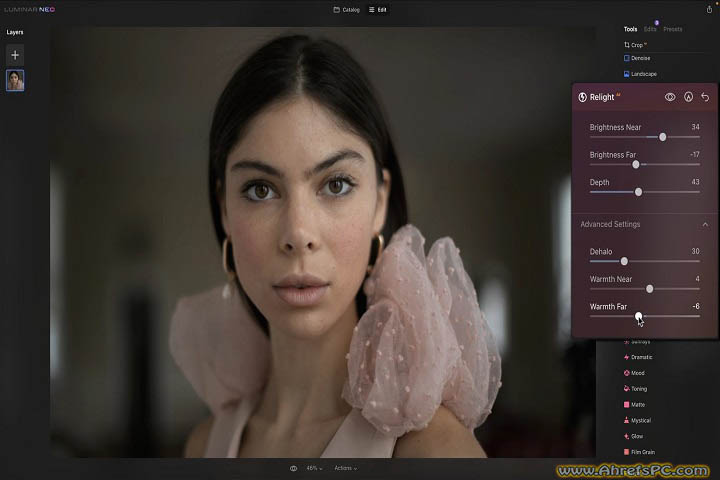This screenshot has width=720, height=480.
Task: Click the Brightness Far slider handle
Action: [636, 164]
